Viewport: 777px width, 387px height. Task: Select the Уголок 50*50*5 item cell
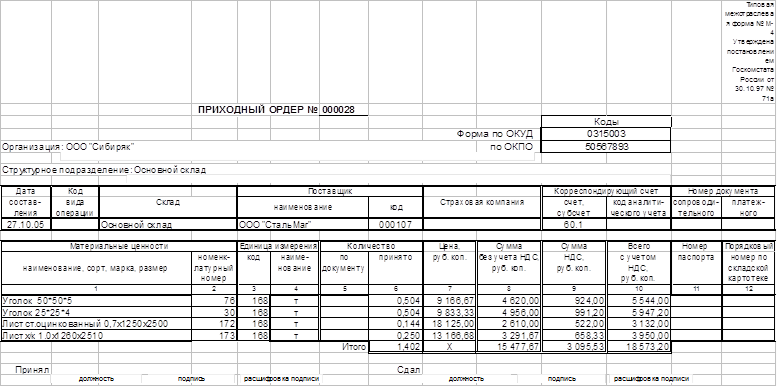96,300
